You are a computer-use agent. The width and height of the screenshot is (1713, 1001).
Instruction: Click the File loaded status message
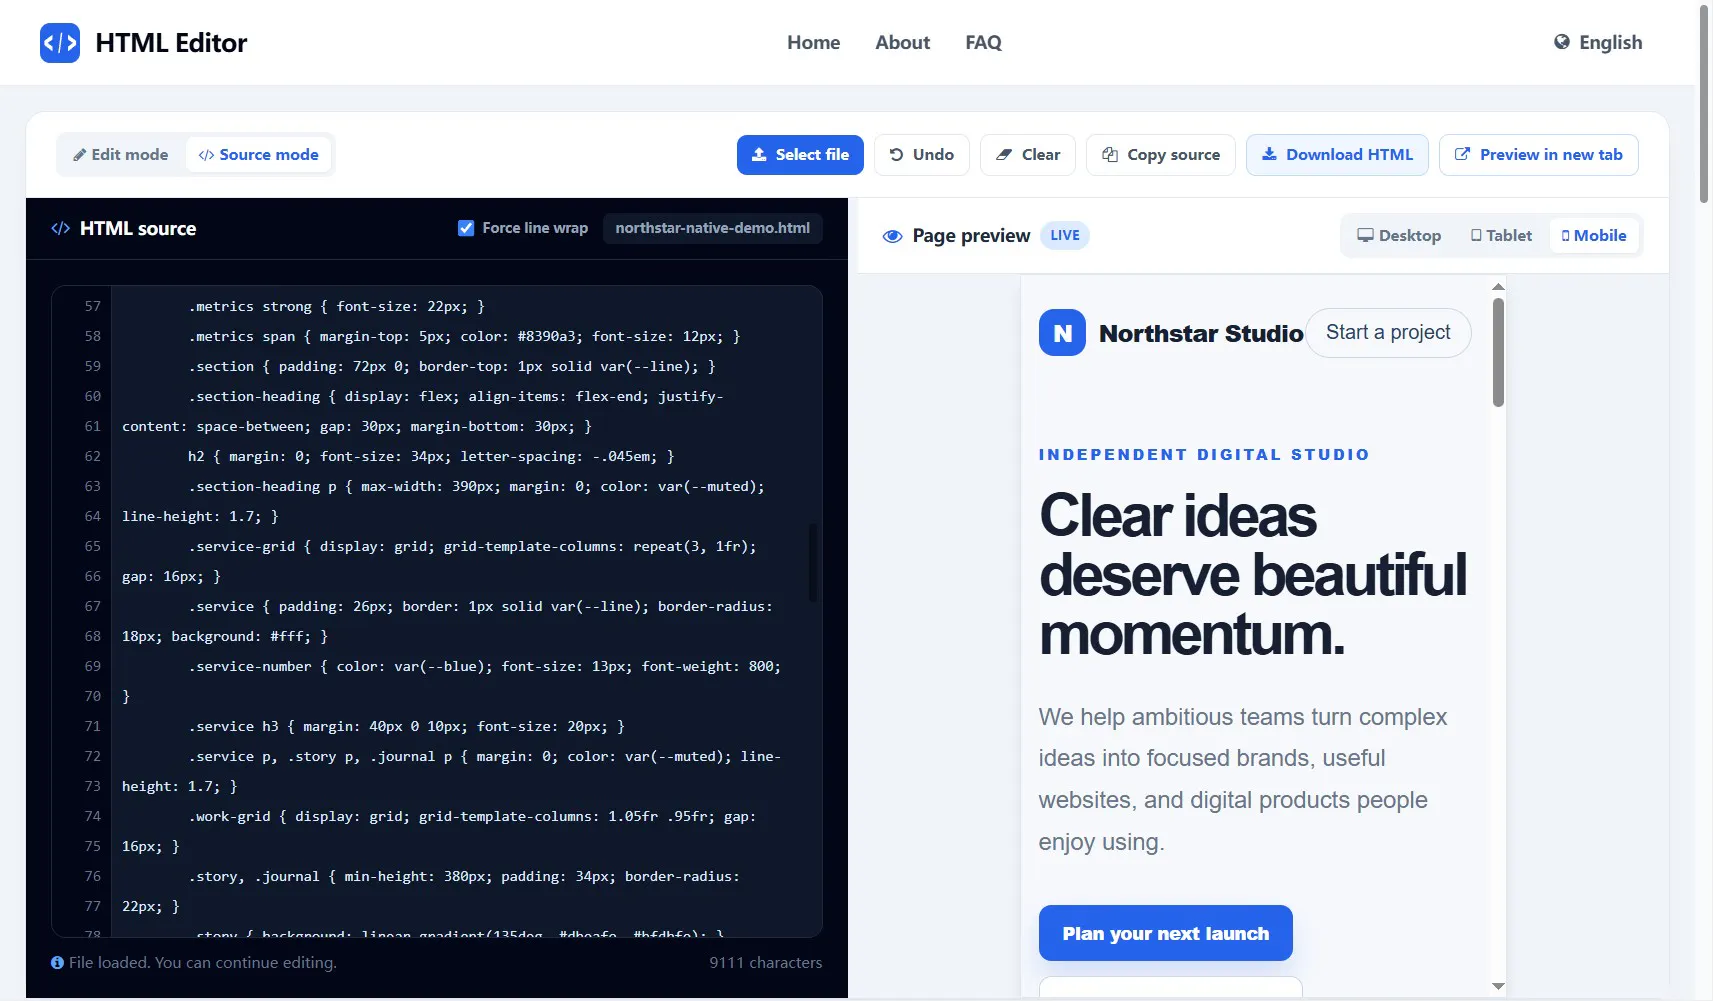pos(203,963)
